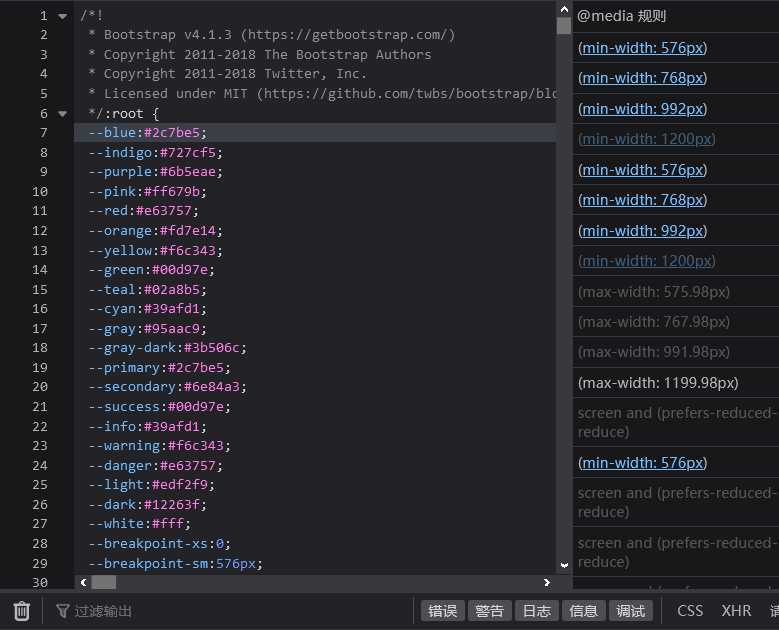Click the --secondary:#6e84a3 declaration
The height and width of the screenshot is (630, 779).
tap(167, 387)
